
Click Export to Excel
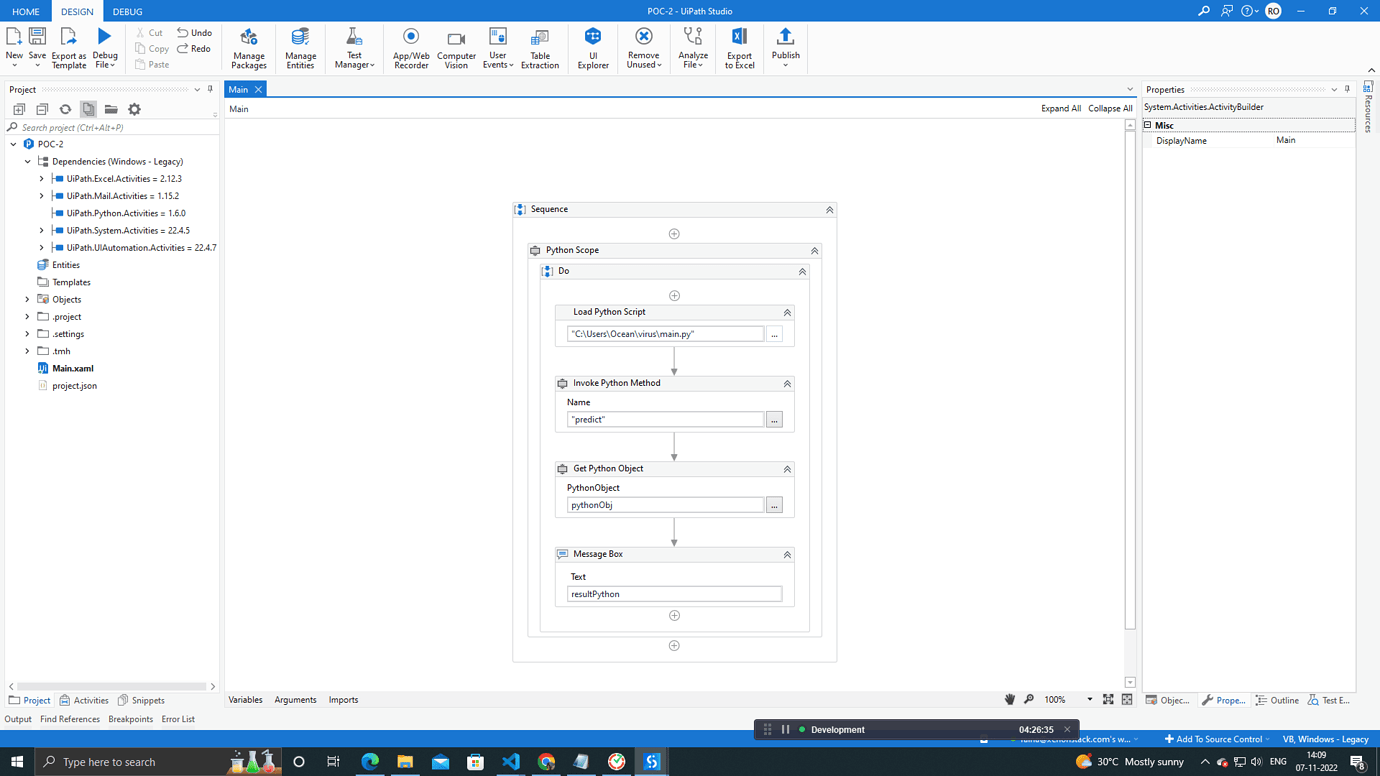pos(739,48)
